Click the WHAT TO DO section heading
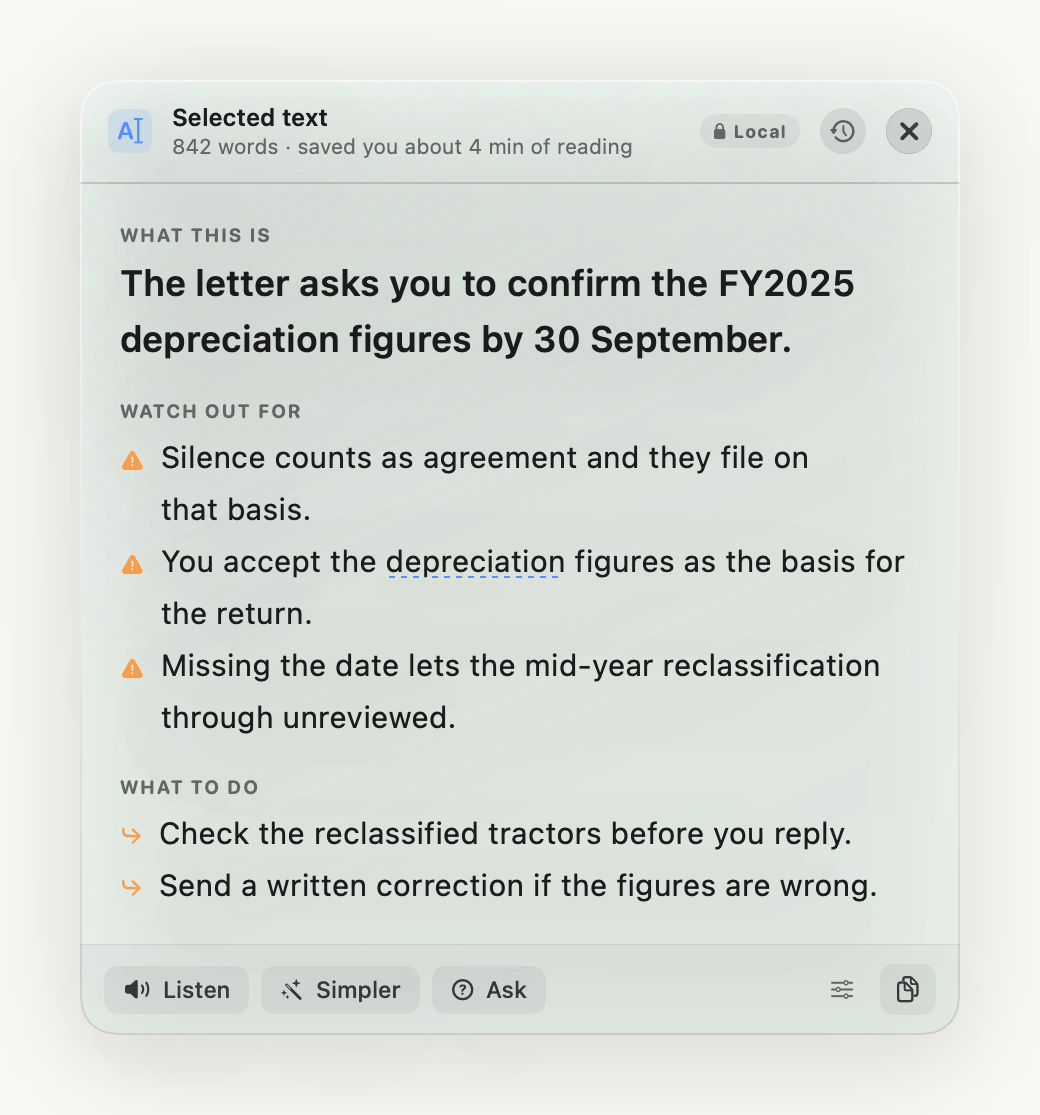Screen dimensions: 1040x1115 189,787
